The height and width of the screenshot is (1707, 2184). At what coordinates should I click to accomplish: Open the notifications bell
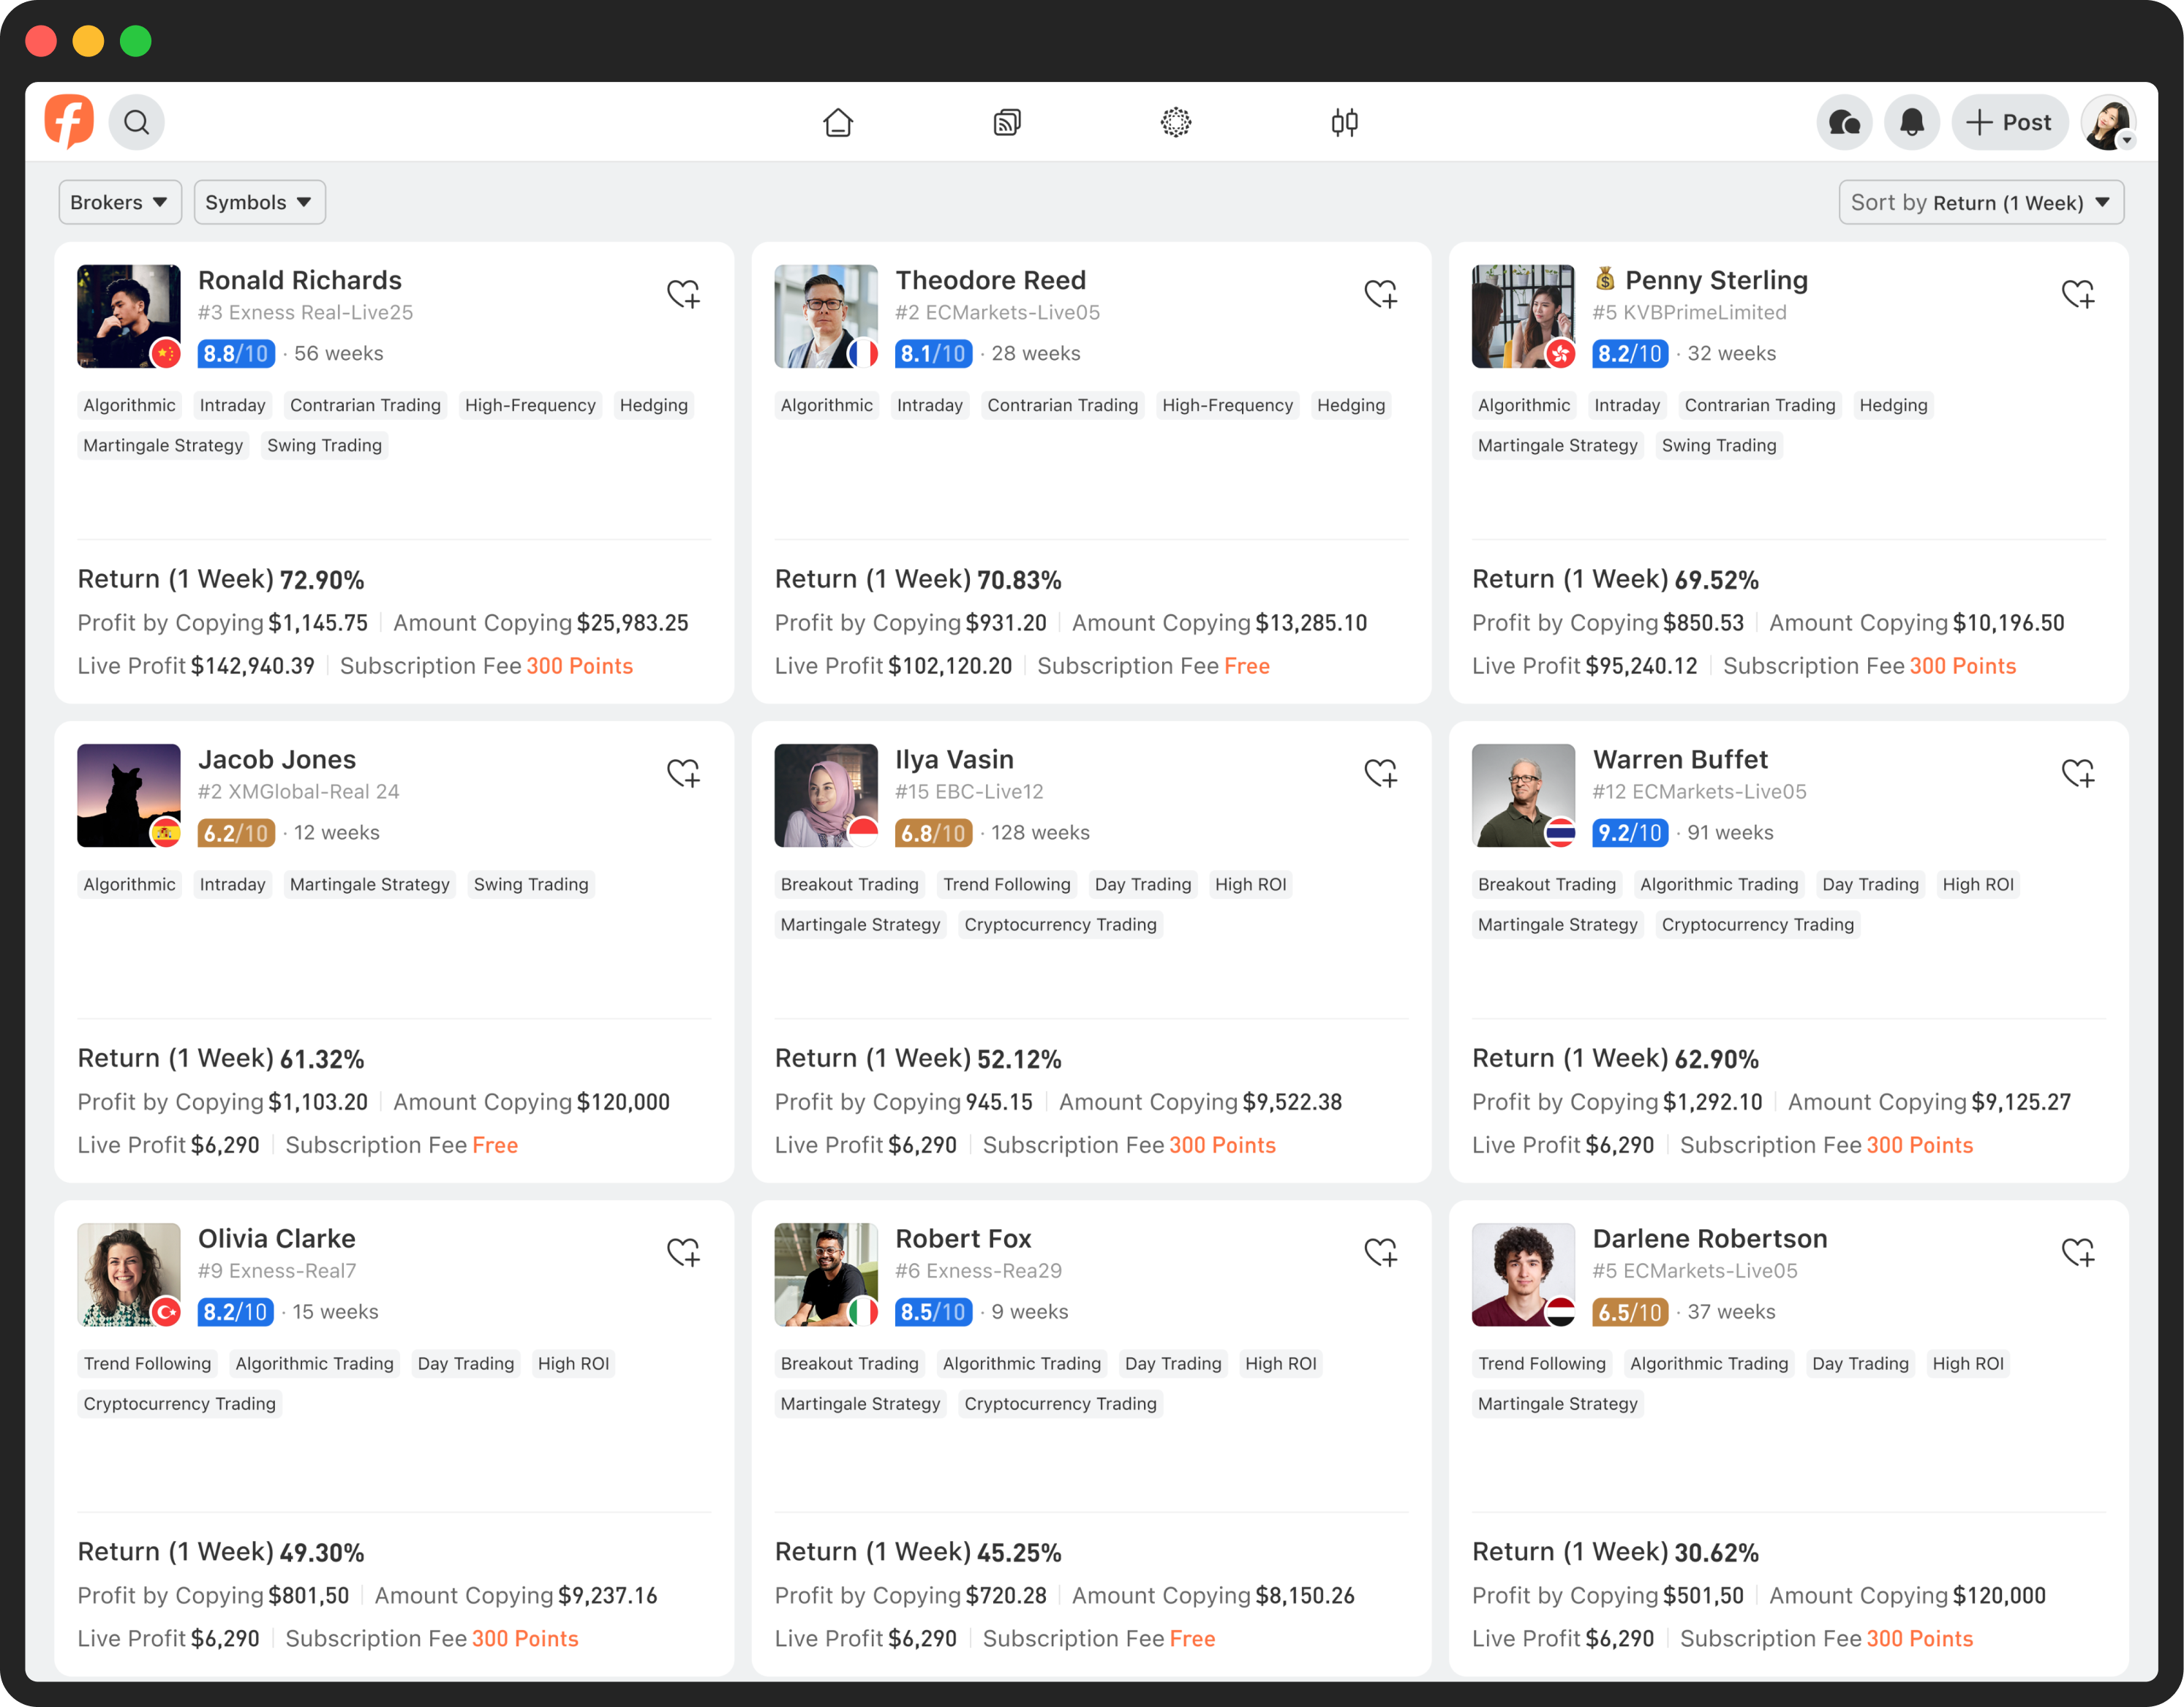tap(1912, 122)
